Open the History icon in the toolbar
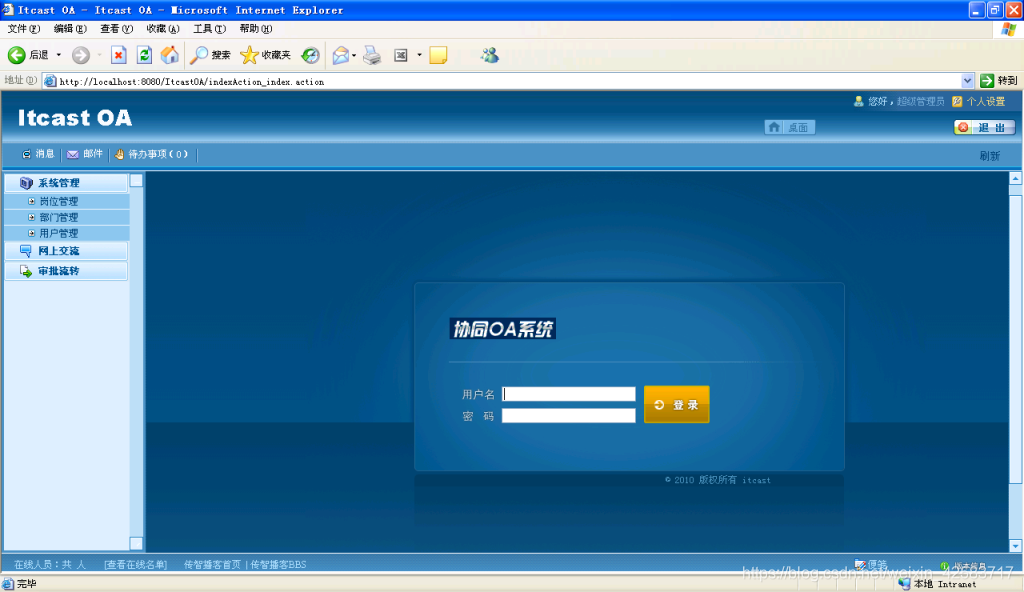Screen dimensions: 1024x592 click(x=310, y=56)
